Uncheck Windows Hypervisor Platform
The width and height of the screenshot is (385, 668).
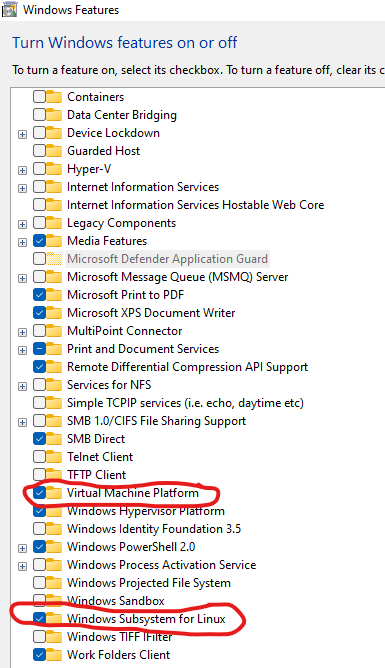pos(39,511)
